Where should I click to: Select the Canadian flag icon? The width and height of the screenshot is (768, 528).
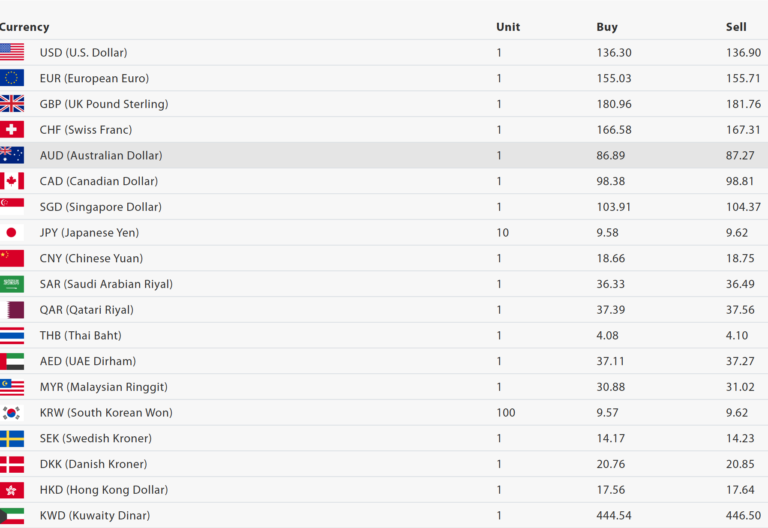point(12,181)
